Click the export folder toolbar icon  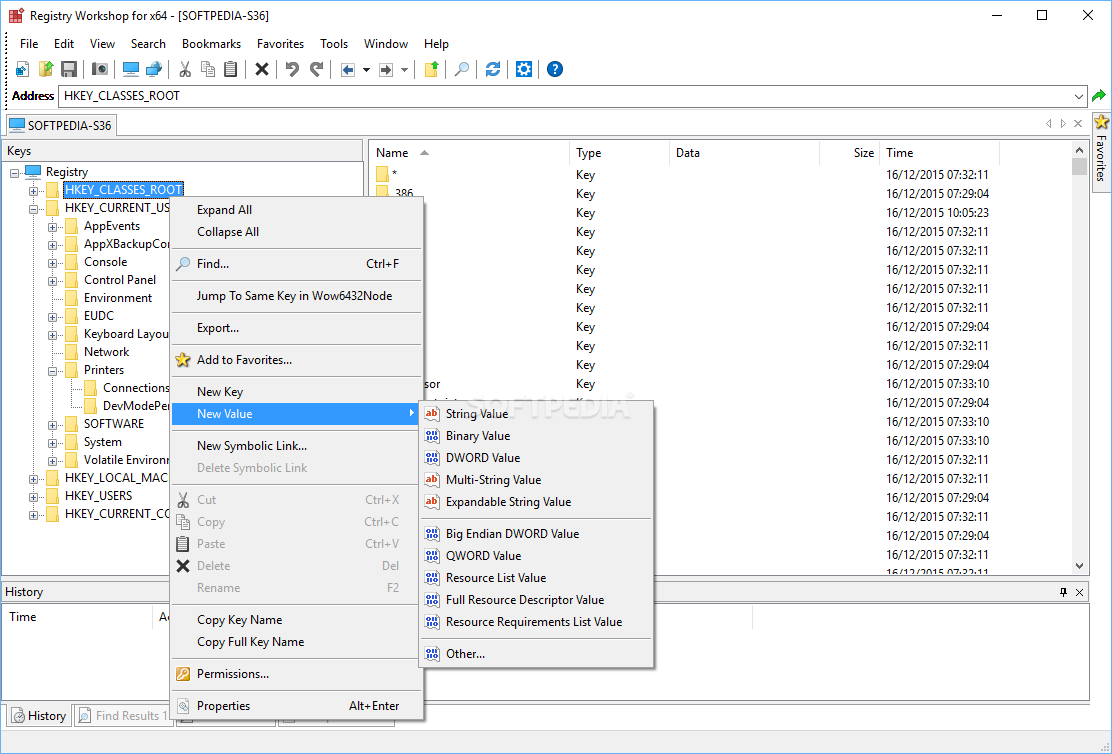(x=46, y=69)
